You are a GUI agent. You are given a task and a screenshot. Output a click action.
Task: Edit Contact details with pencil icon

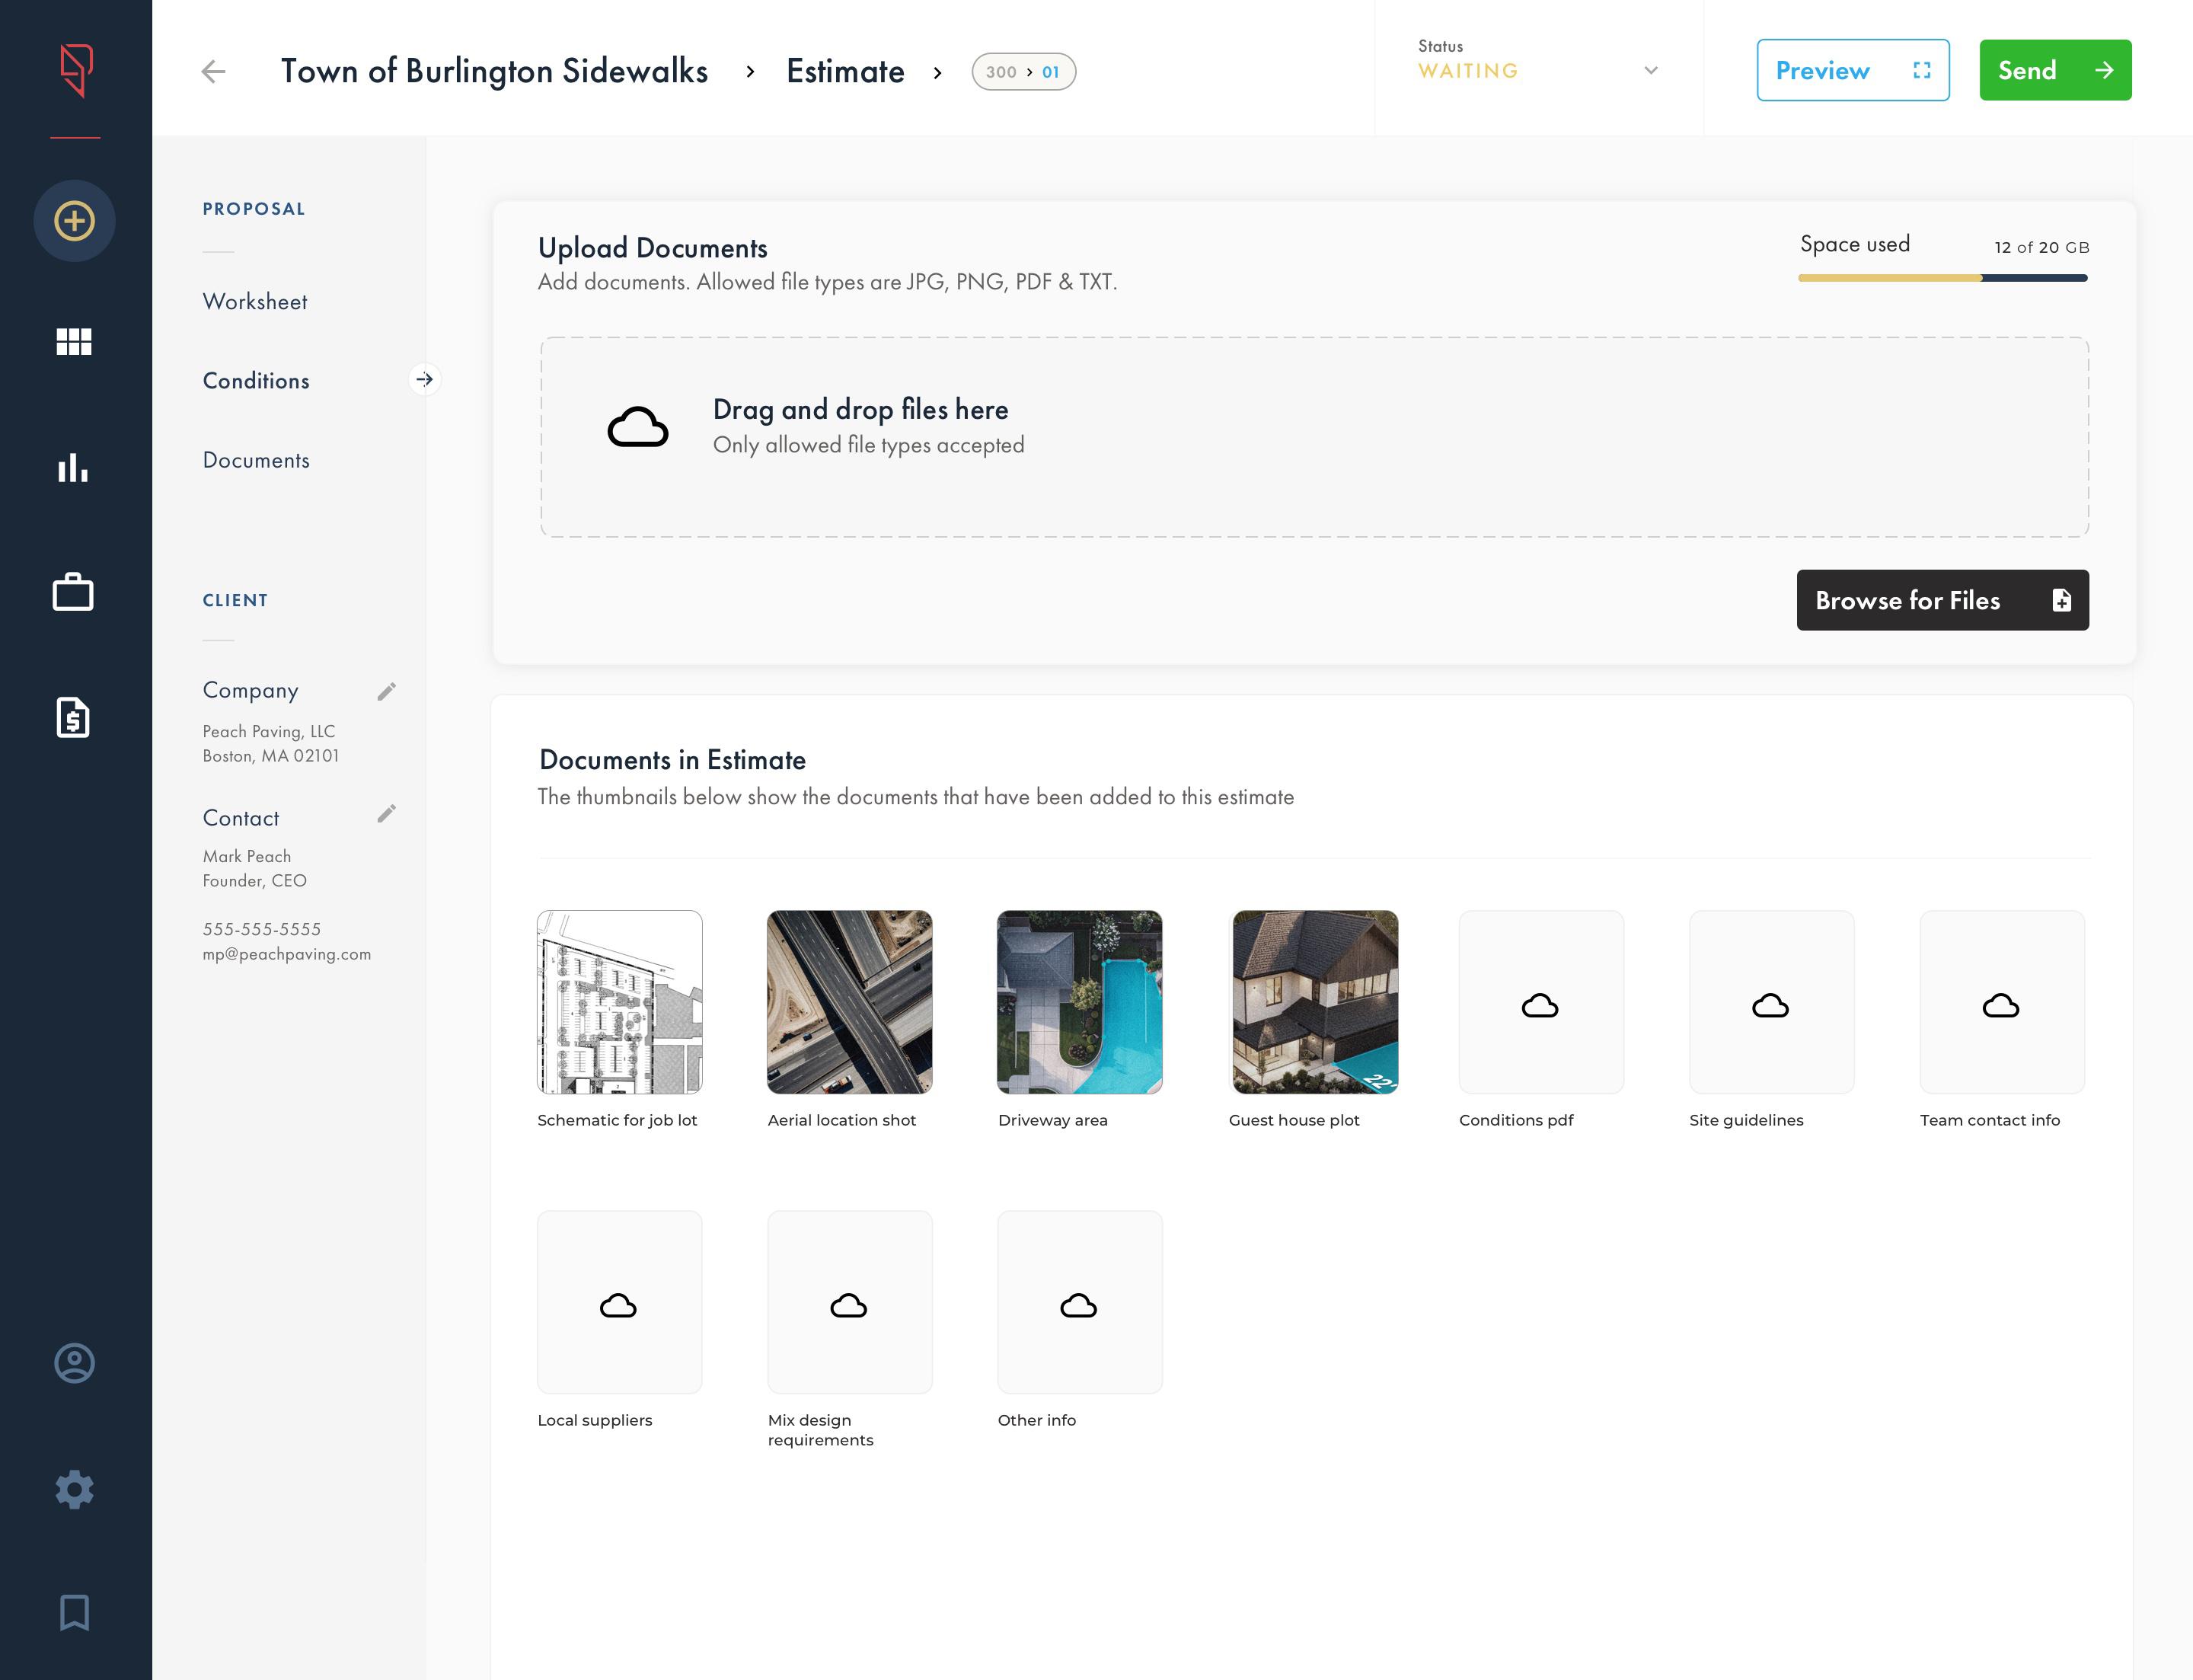coord(387,814)
